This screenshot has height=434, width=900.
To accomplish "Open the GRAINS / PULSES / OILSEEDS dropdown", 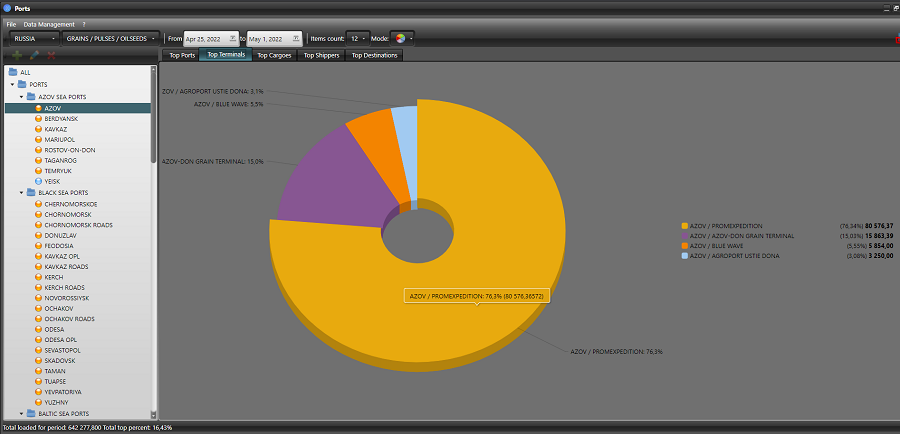I will coord(111,38).
